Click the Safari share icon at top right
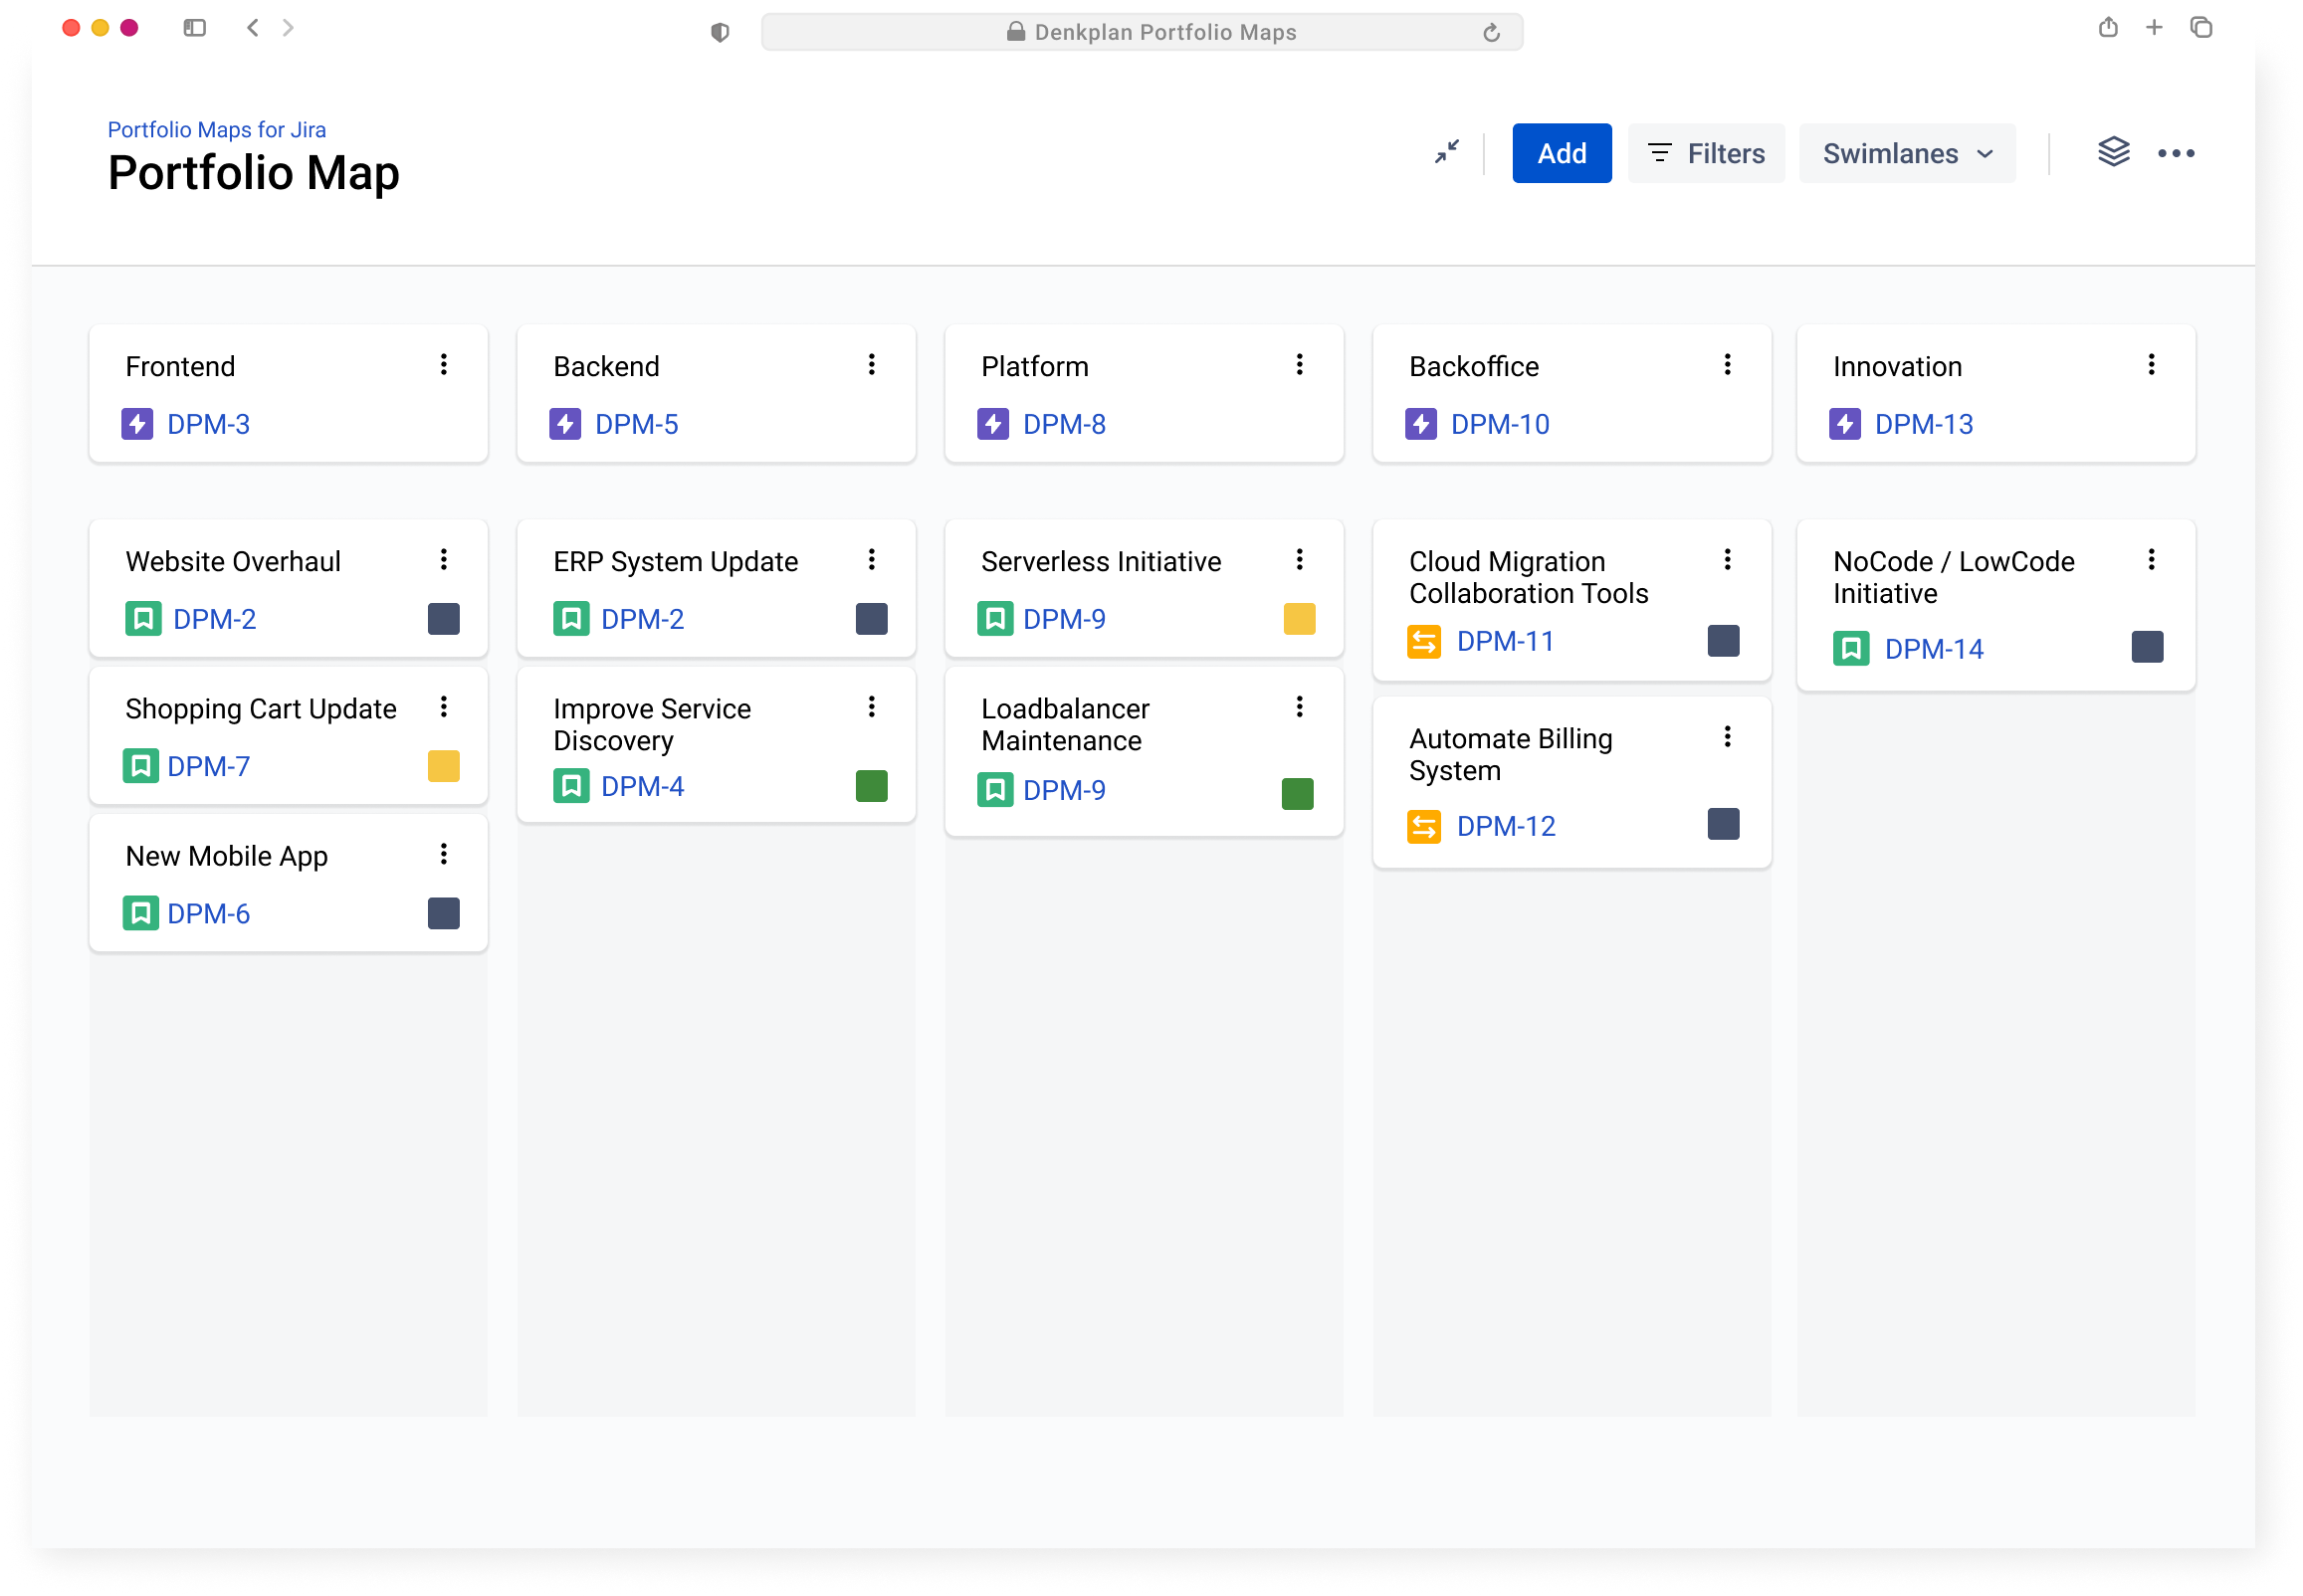Image resolution: width=2303 pixels, height=1596 pixels. (x=2110, y=27)
